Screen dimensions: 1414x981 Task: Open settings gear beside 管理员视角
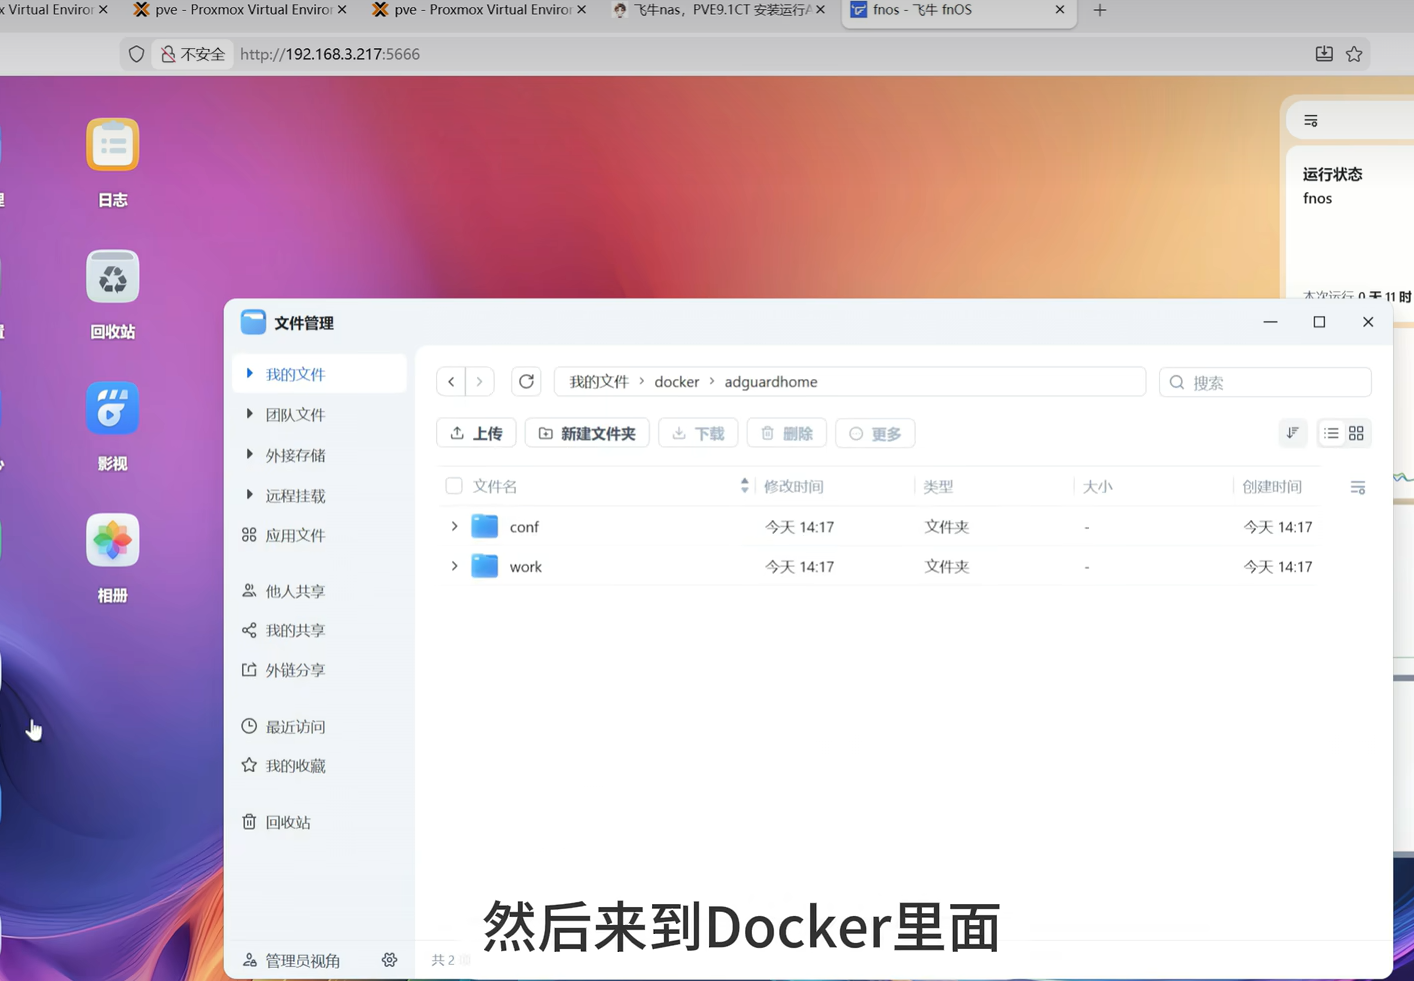tap(389, 960)
